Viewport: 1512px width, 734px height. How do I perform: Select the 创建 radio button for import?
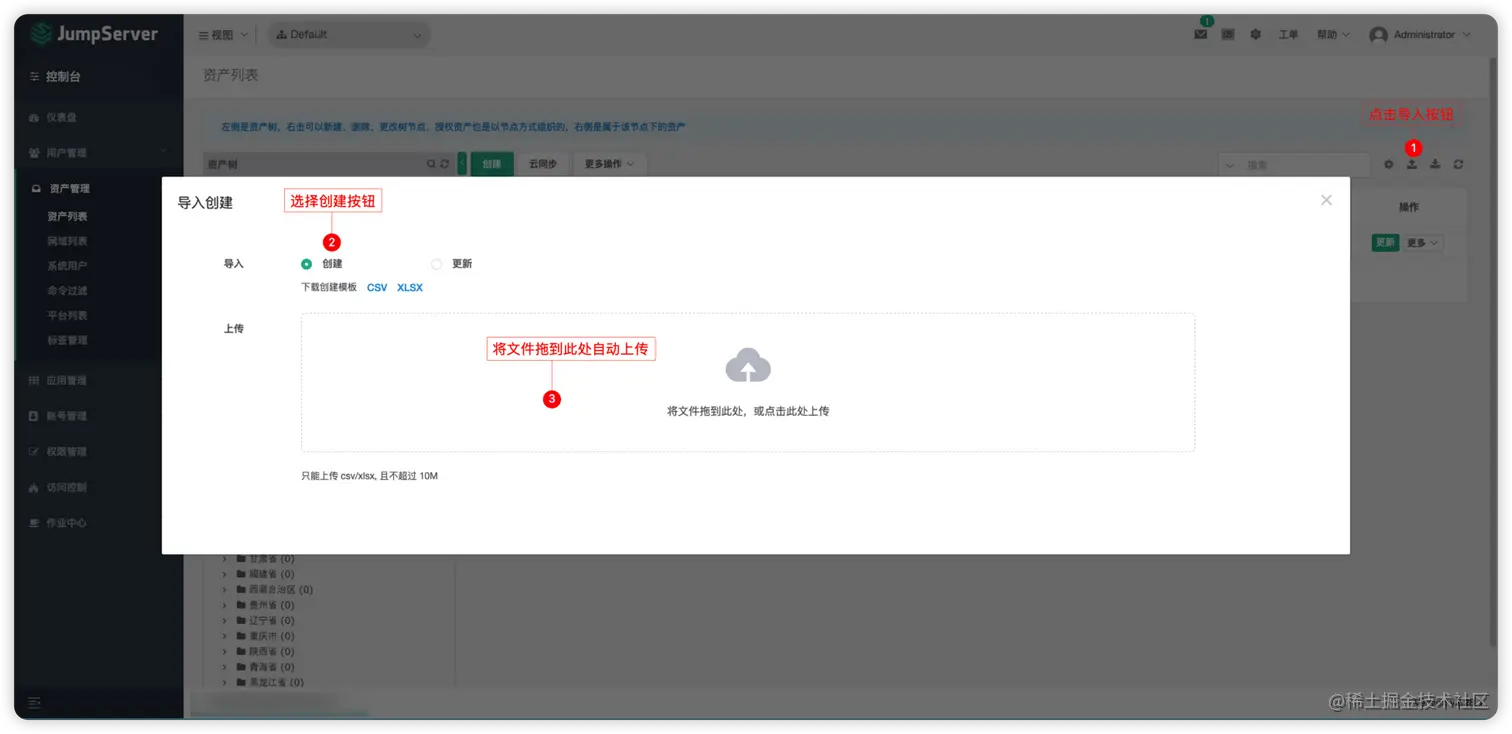(x=306, y=263)
